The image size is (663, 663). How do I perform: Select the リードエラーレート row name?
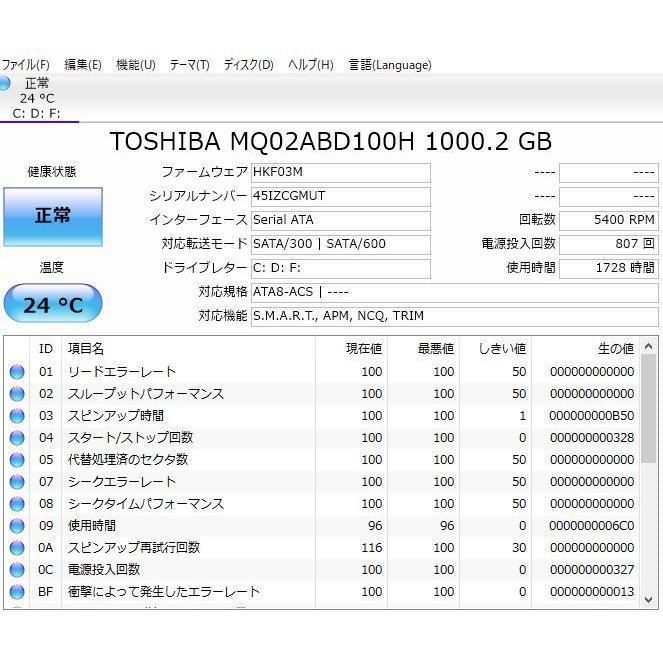click(x=121, y=372)
